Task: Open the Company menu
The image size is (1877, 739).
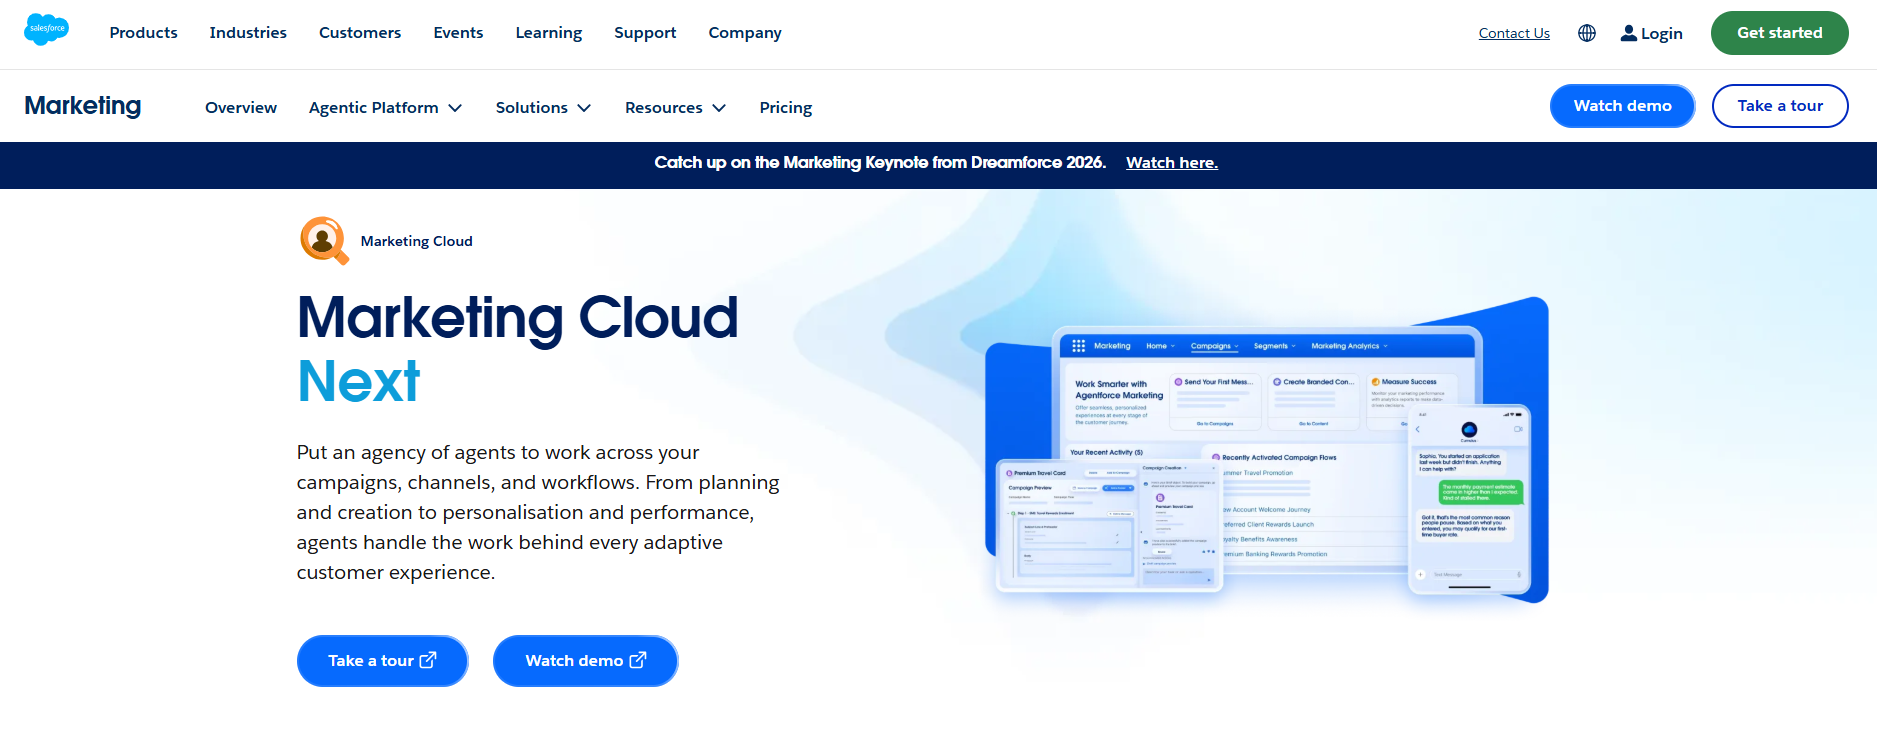Action: [745, 33]
